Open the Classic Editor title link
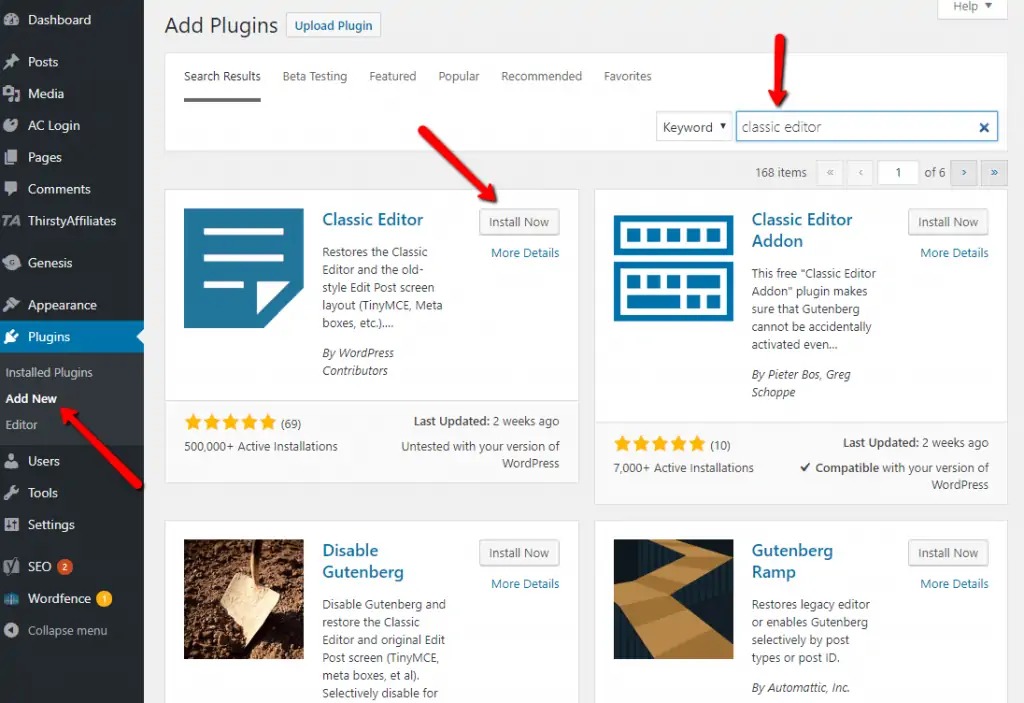 click(x=372, y=220)
